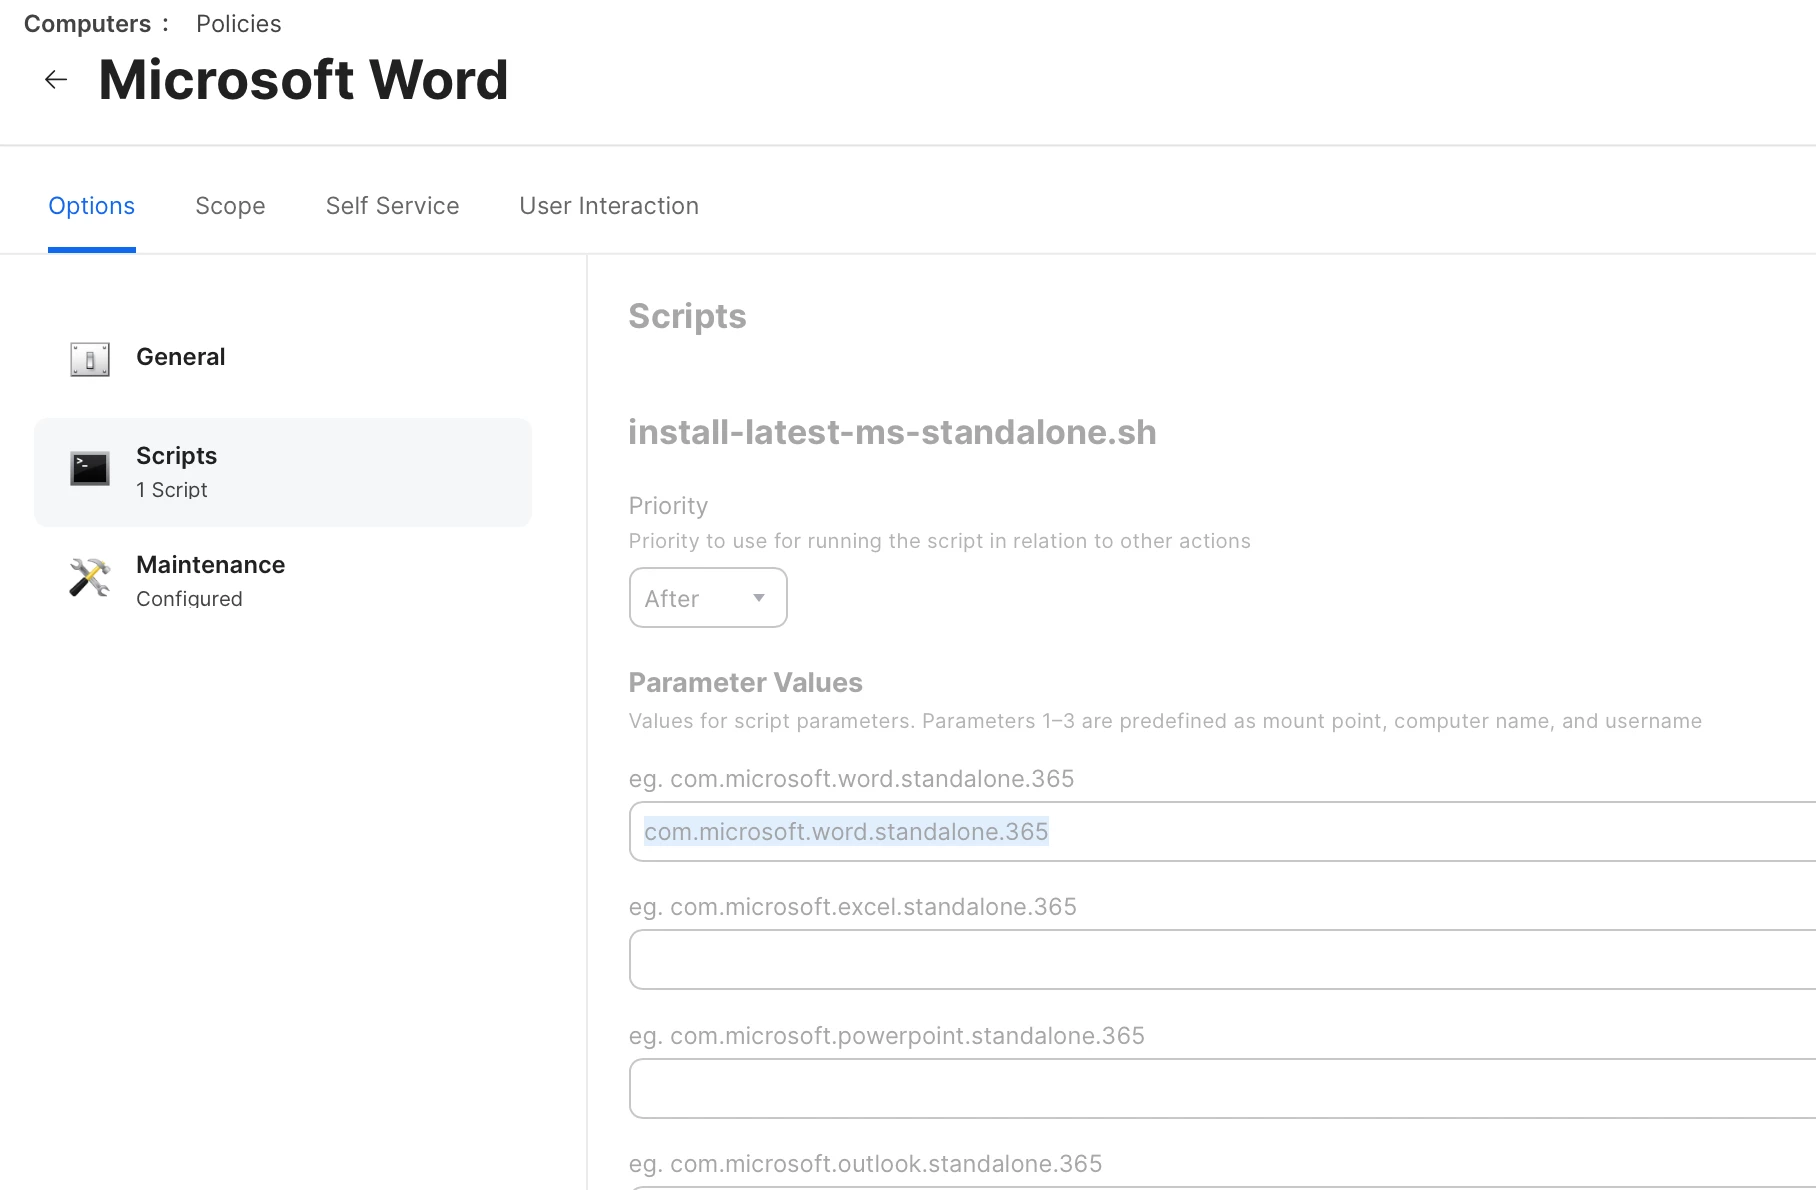
Task: Go to the Self Service tab
Action: click(x=393, y=206)
